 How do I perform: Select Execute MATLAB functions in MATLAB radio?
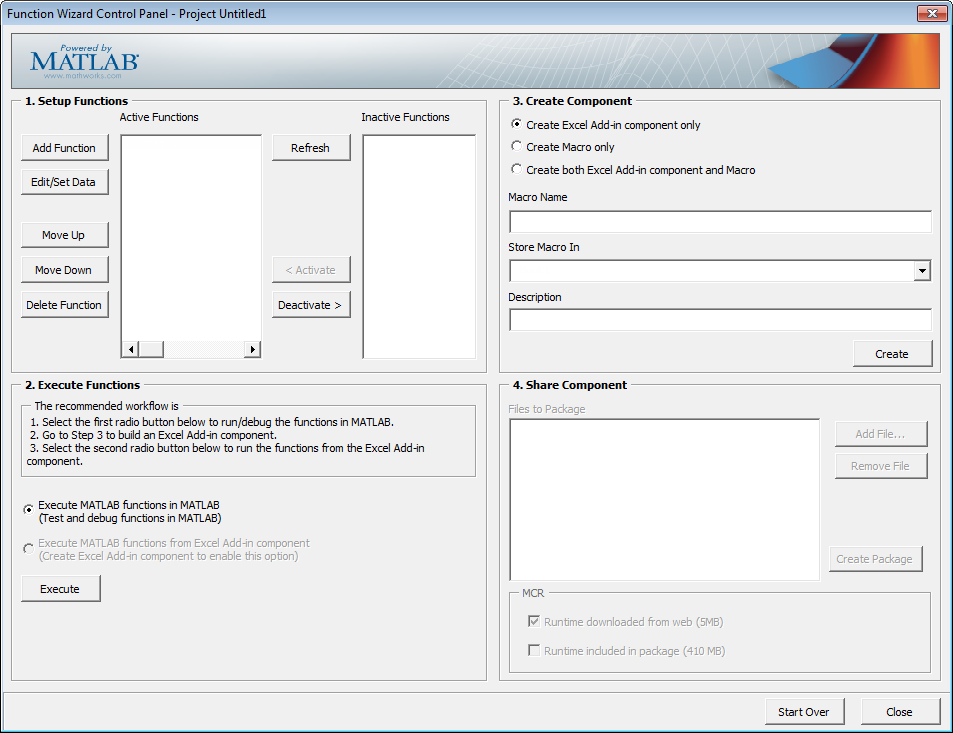28,509
